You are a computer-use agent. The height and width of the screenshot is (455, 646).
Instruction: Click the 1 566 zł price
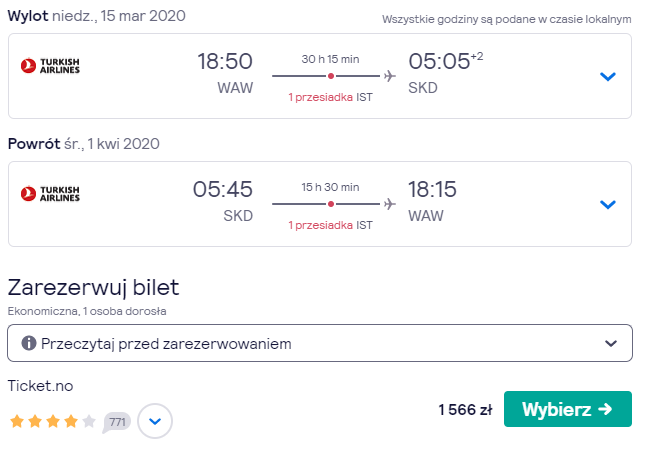tap(465, 410)
